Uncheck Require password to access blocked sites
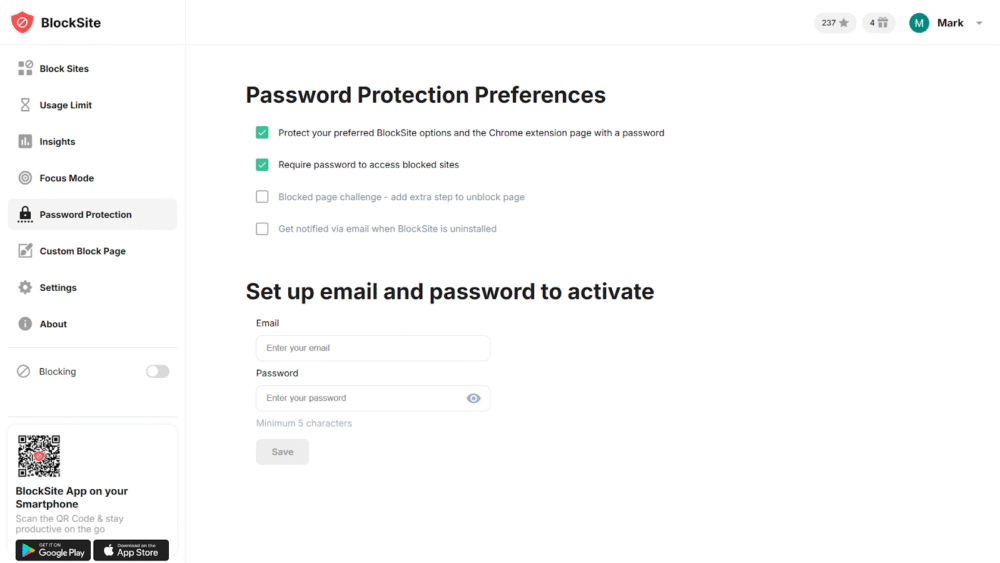 click(x=262, y=165)
